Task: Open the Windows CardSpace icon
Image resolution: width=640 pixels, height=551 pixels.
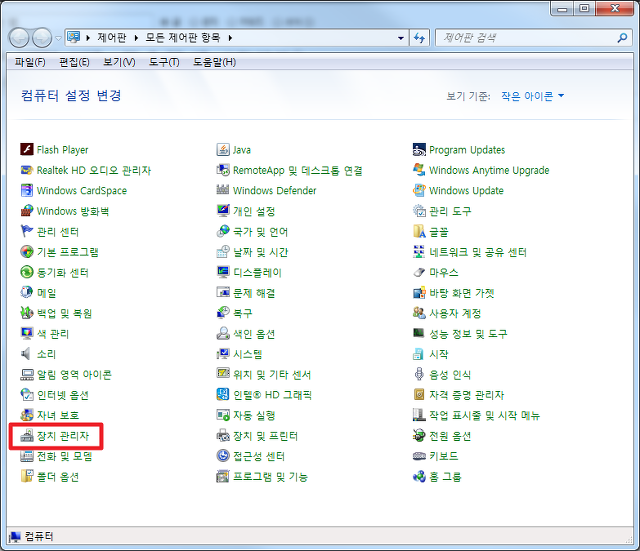Action: pos(27,190)
